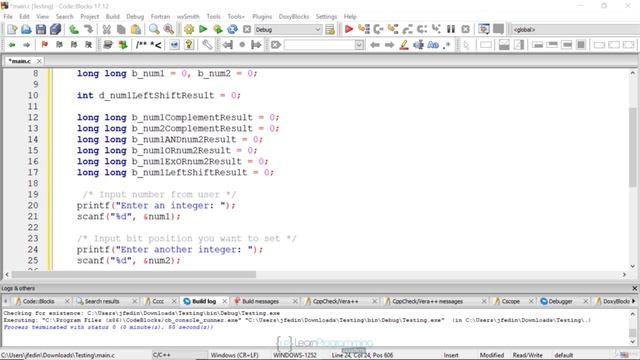Open the global scope dropdown
The image size is (640, 360).
point(576,29)
